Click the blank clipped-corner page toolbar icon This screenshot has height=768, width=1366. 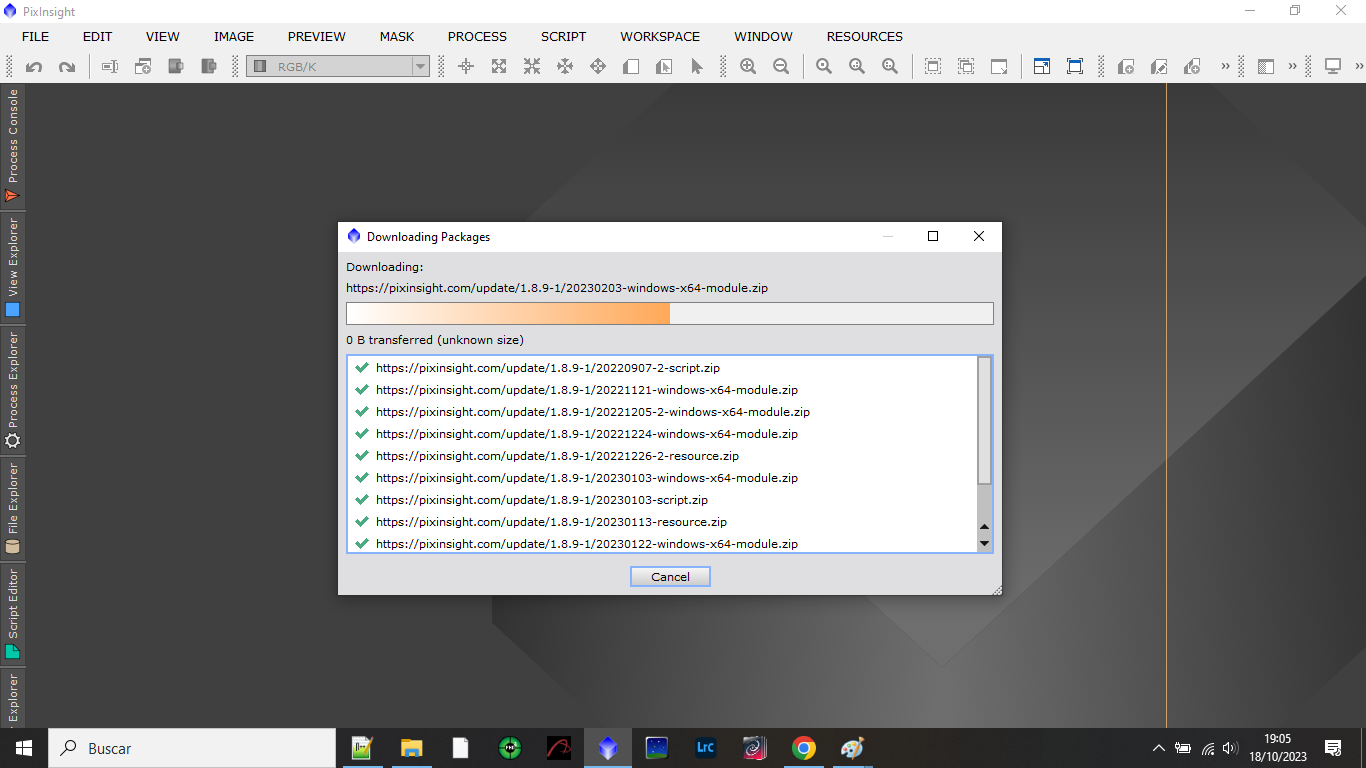631,67
